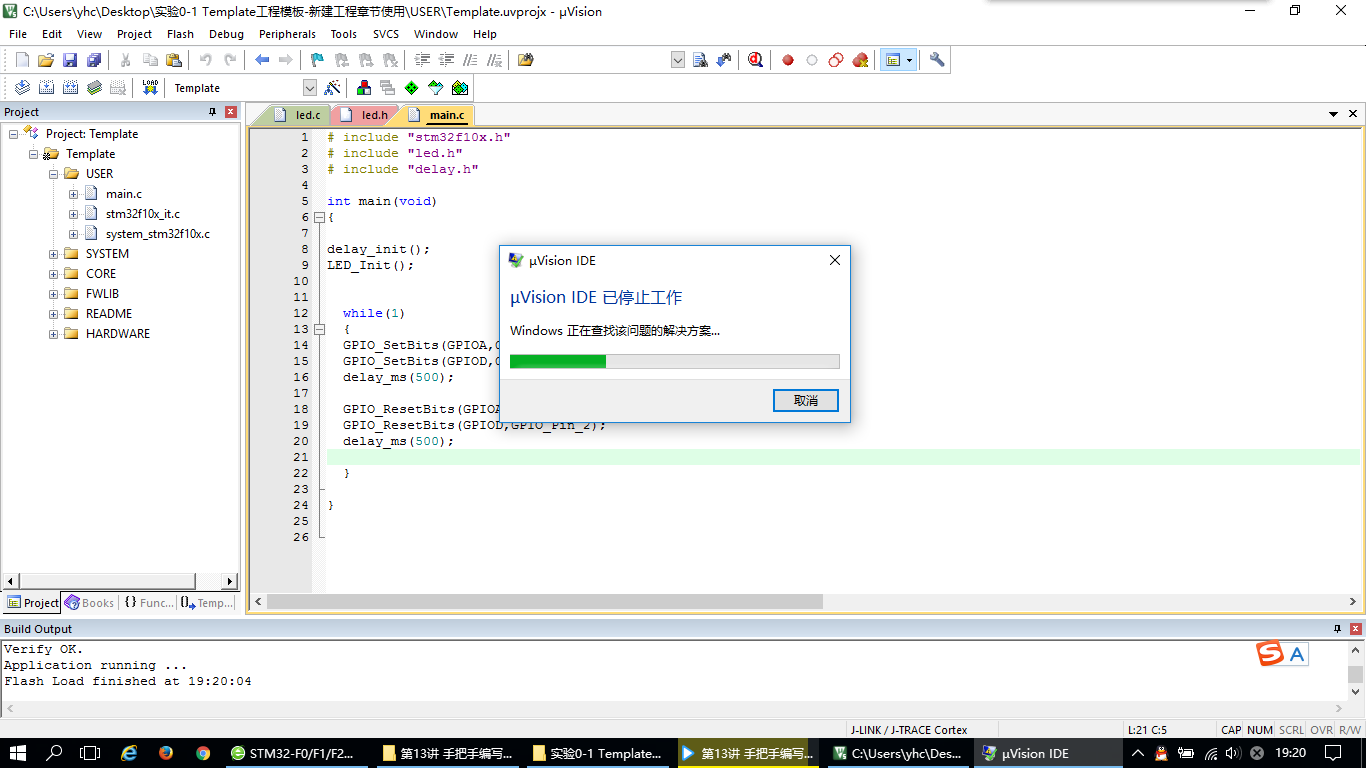Expand main.c node in project tree
The image size is (1366, 768).
coord(73,194)
